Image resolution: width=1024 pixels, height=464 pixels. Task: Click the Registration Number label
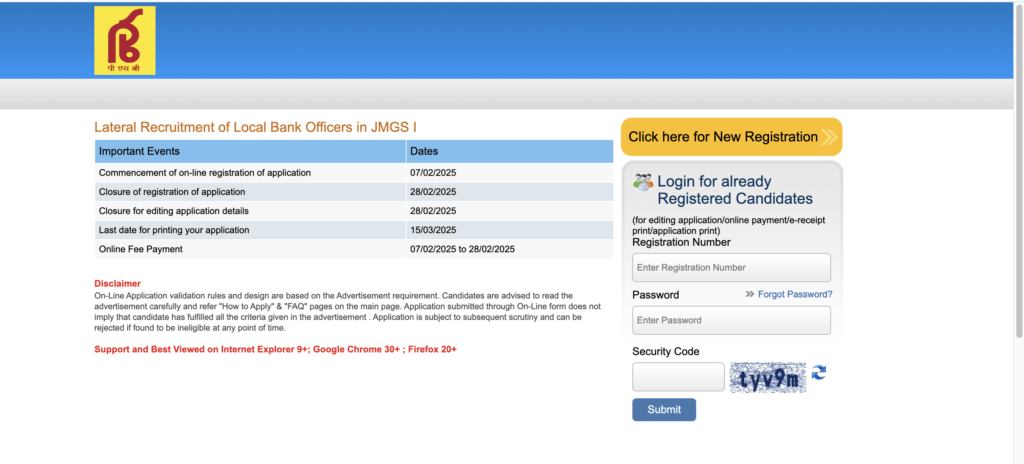coord(681,242)
